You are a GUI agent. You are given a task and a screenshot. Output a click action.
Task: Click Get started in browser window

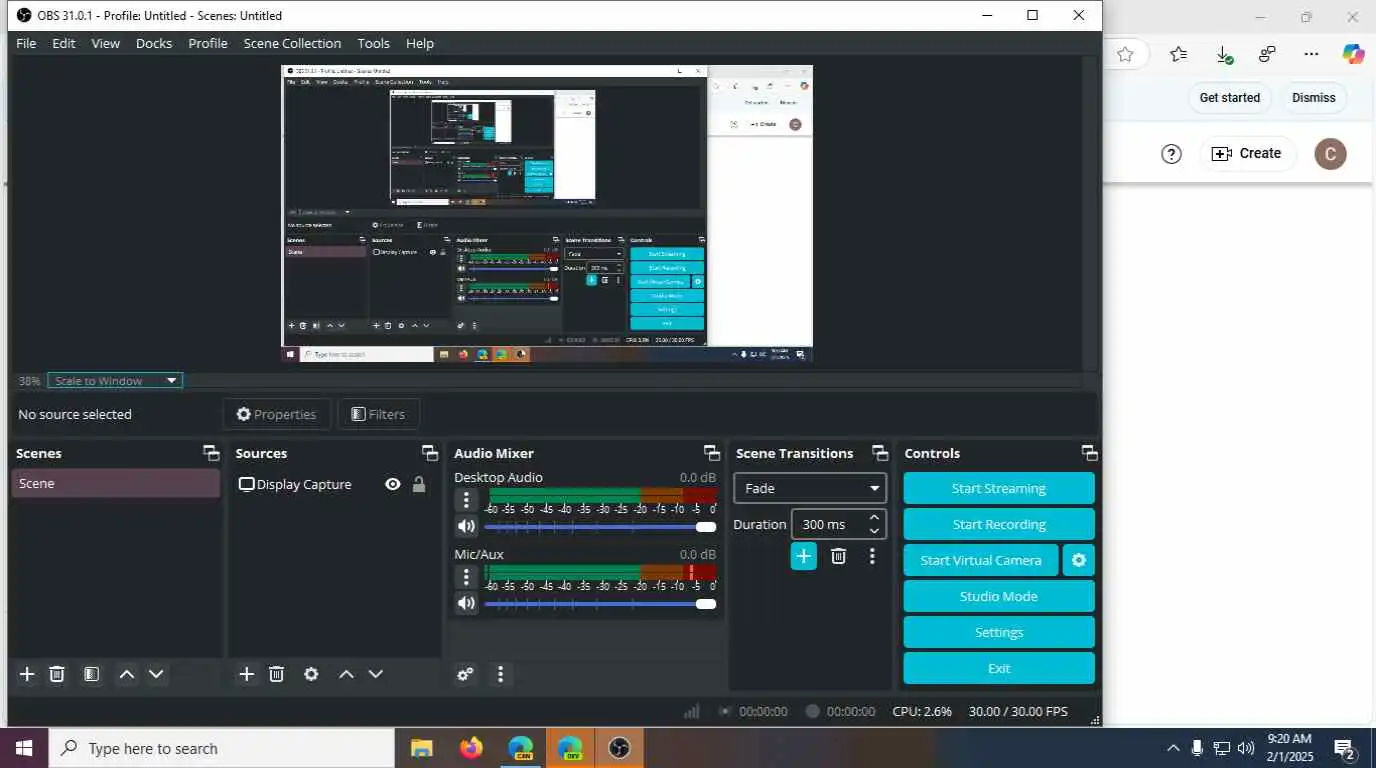click(1229, 97)
